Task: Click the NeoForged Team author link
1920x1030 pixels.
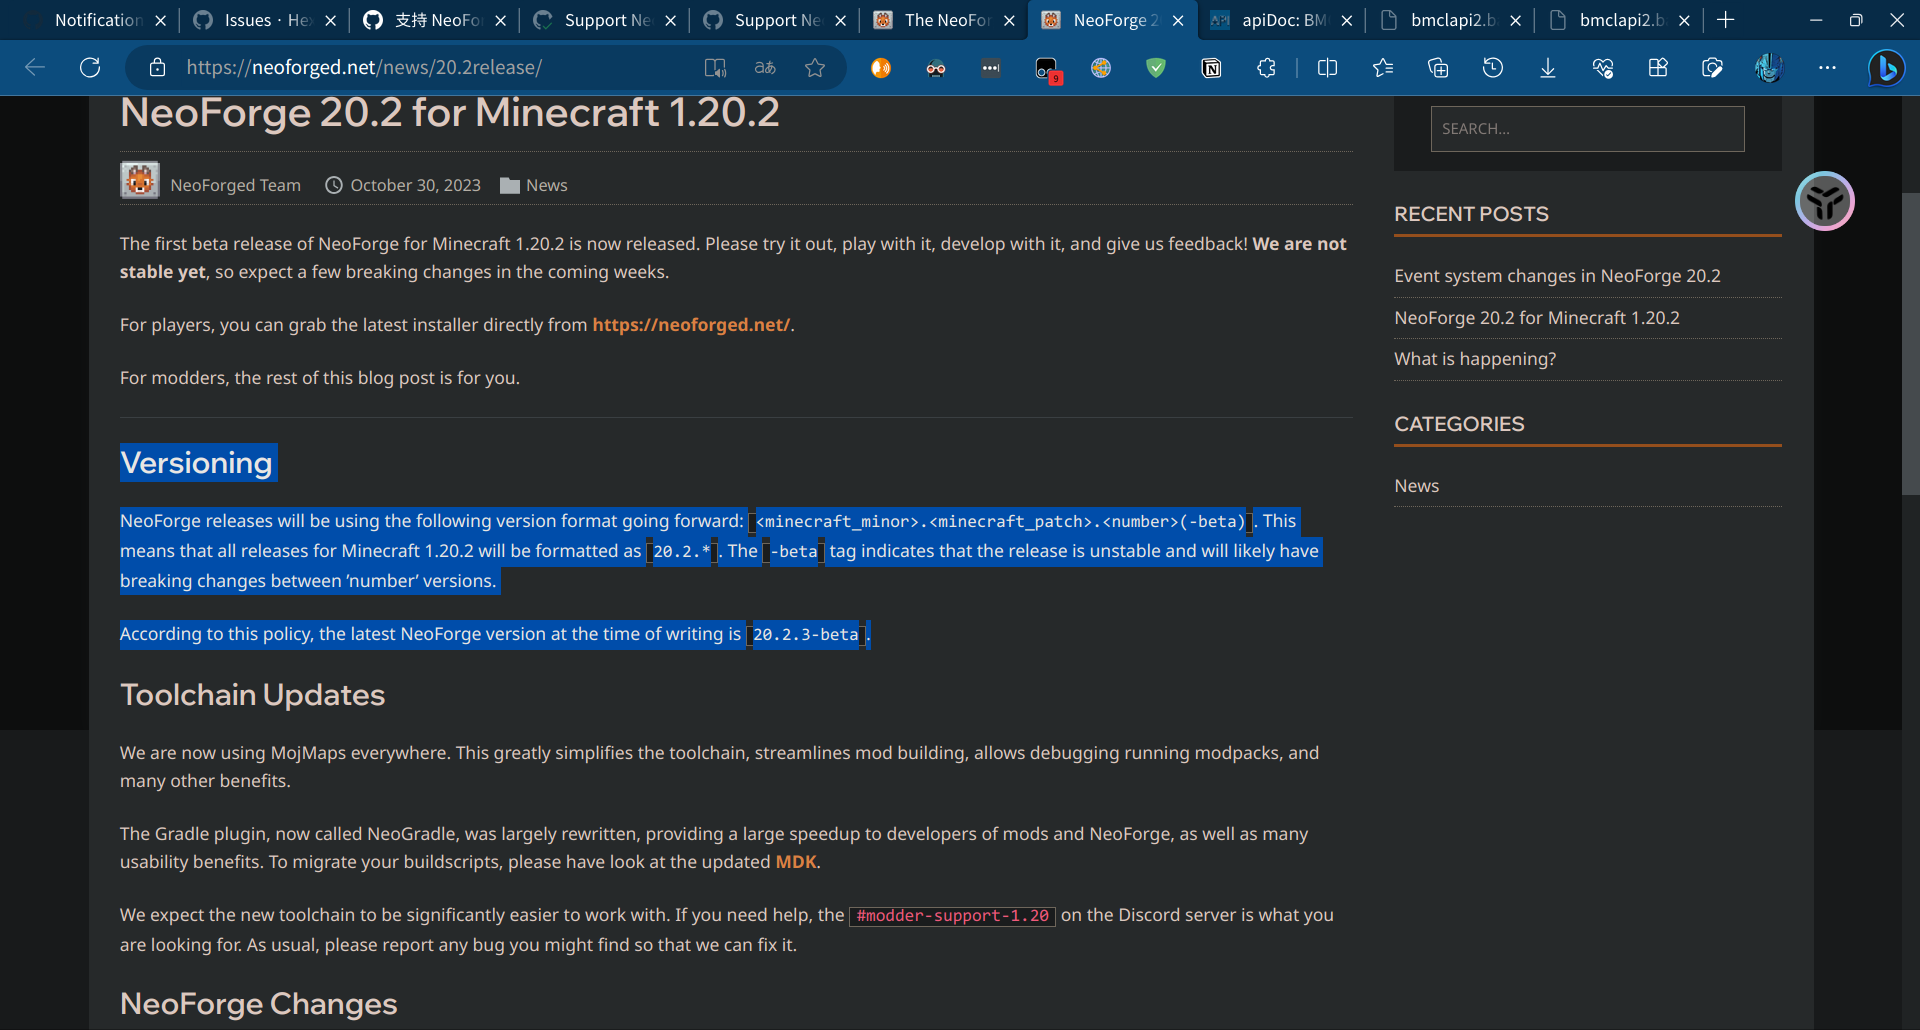Action: pos(235,185)
